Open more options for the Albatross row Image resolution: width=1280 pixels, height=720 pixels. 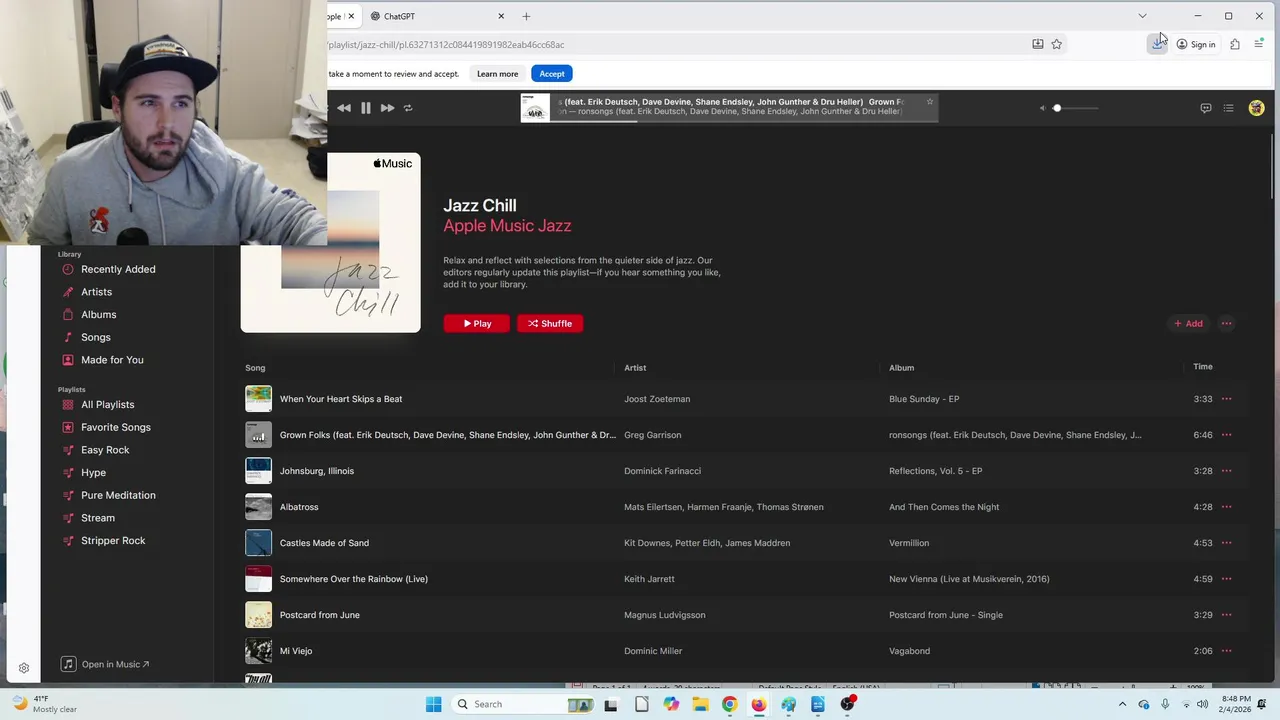[x=1227, y=507]
